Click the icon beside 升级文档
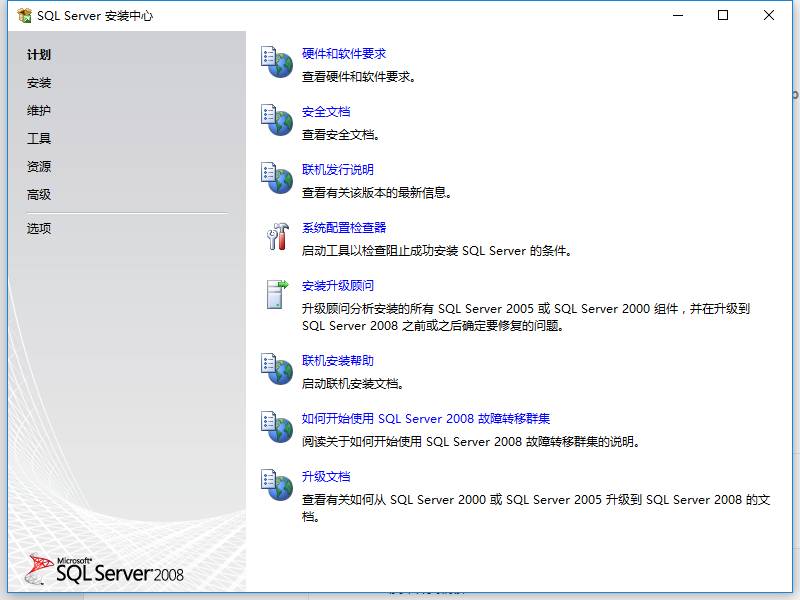The image size is (800, 600). pyautogui.click(x=277, y=485)
